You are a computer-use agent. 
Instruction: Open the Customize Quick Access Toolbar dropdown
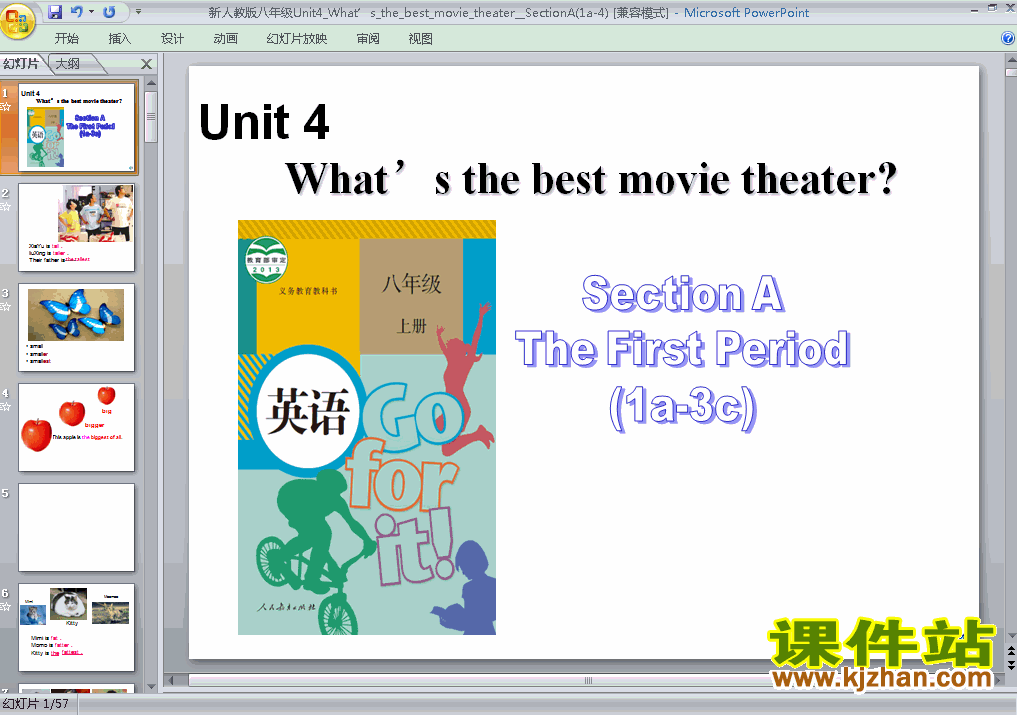(138, 12)
